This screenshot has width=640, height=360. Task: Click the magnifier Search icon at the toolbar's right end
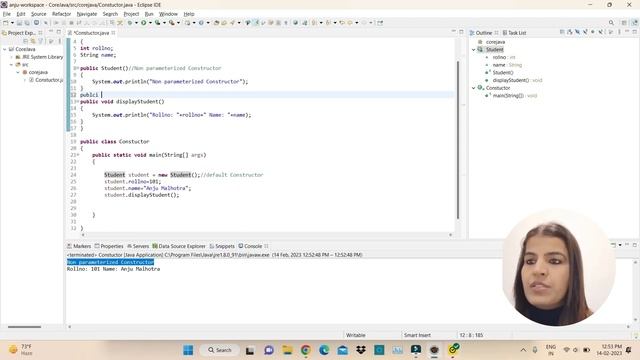[x=611, y=23]
